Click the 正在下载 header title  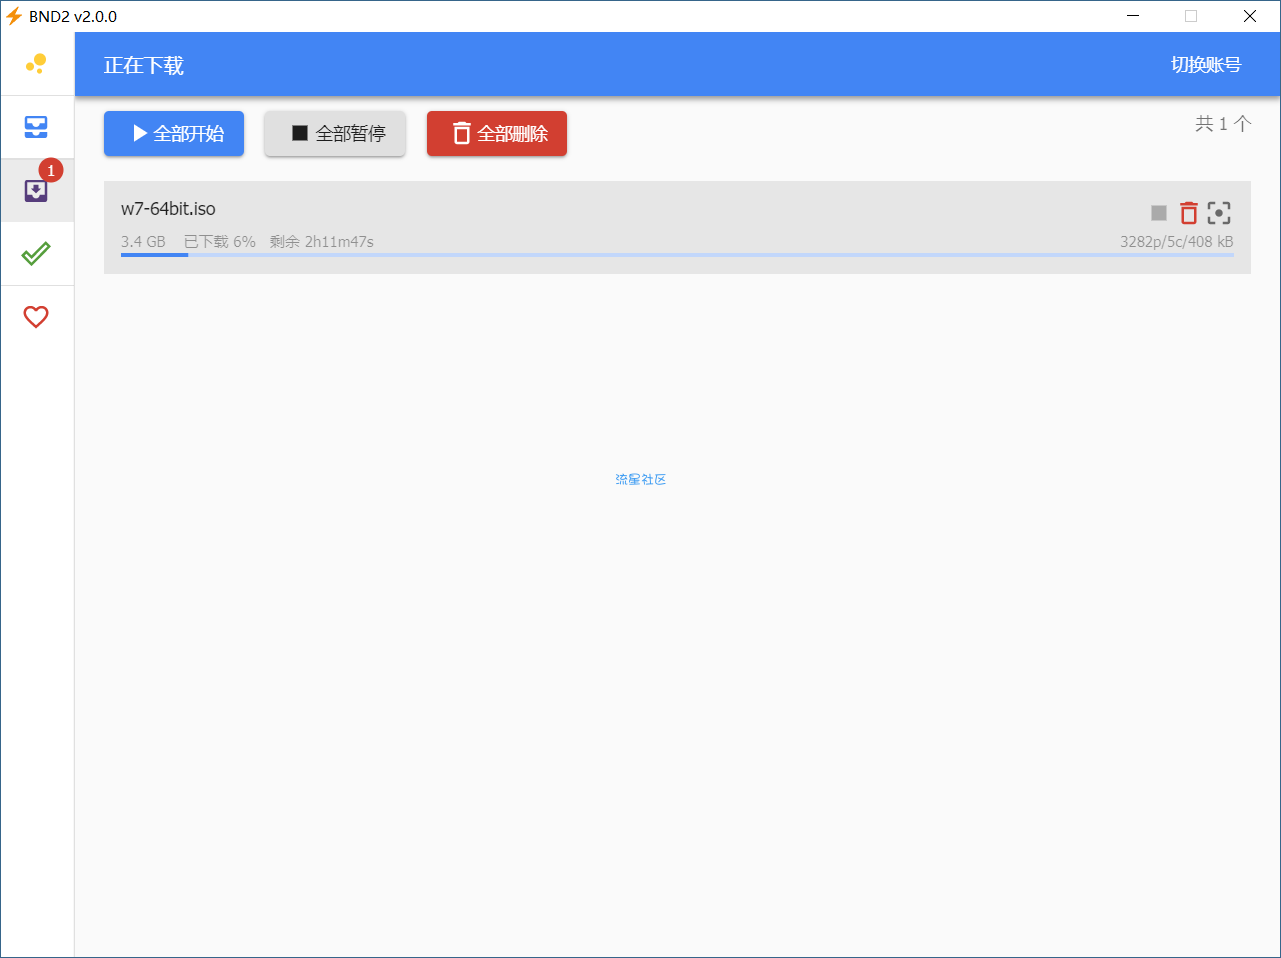point(144,66)
